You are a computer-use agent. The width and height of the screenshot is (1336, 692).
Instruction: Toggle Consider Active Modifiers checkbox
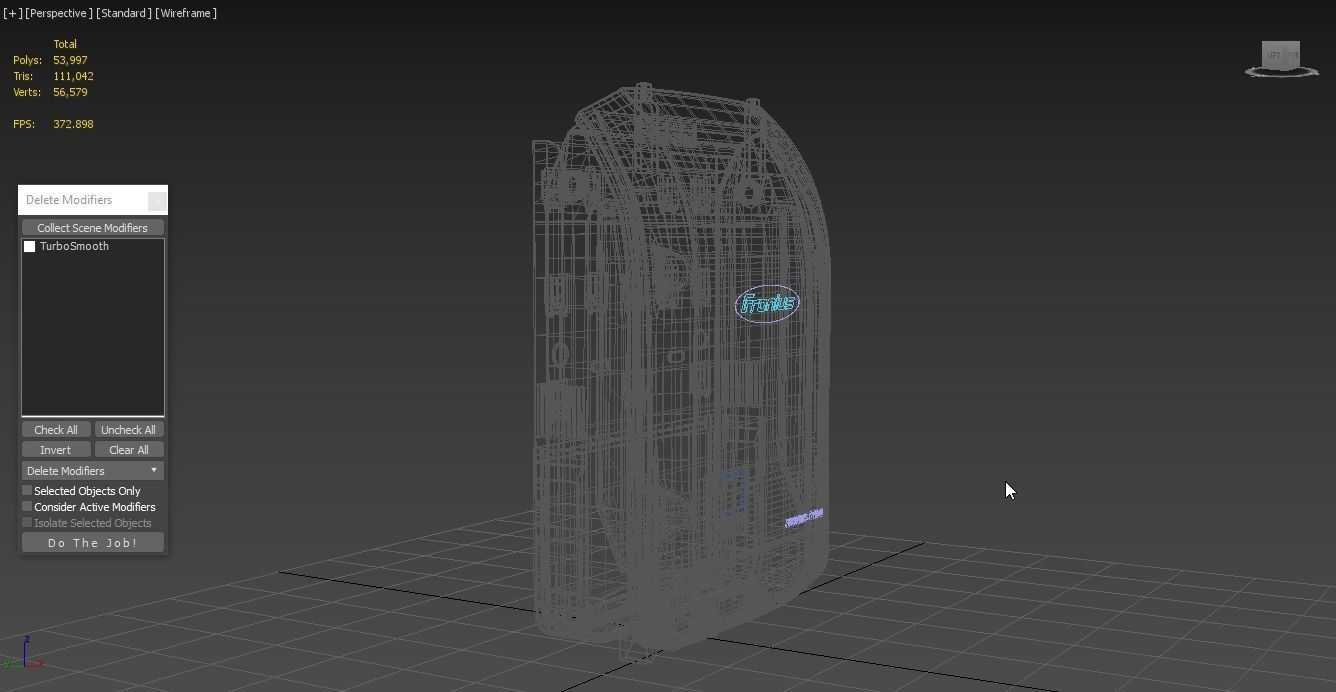(27, 507)
